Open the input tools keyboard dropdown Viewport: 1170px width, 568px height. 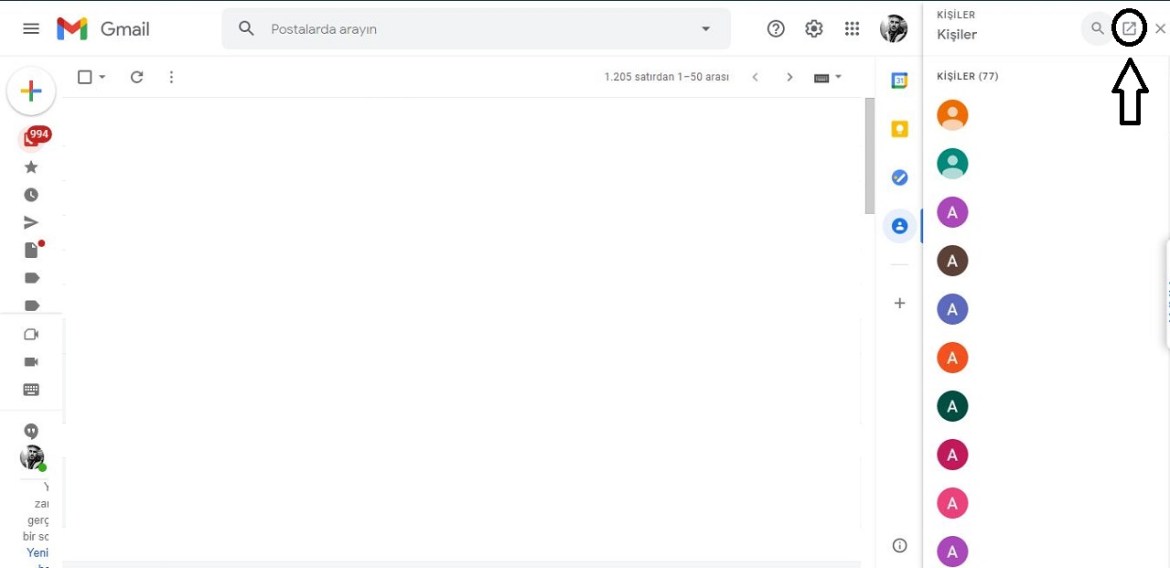[x=827, y=77]
